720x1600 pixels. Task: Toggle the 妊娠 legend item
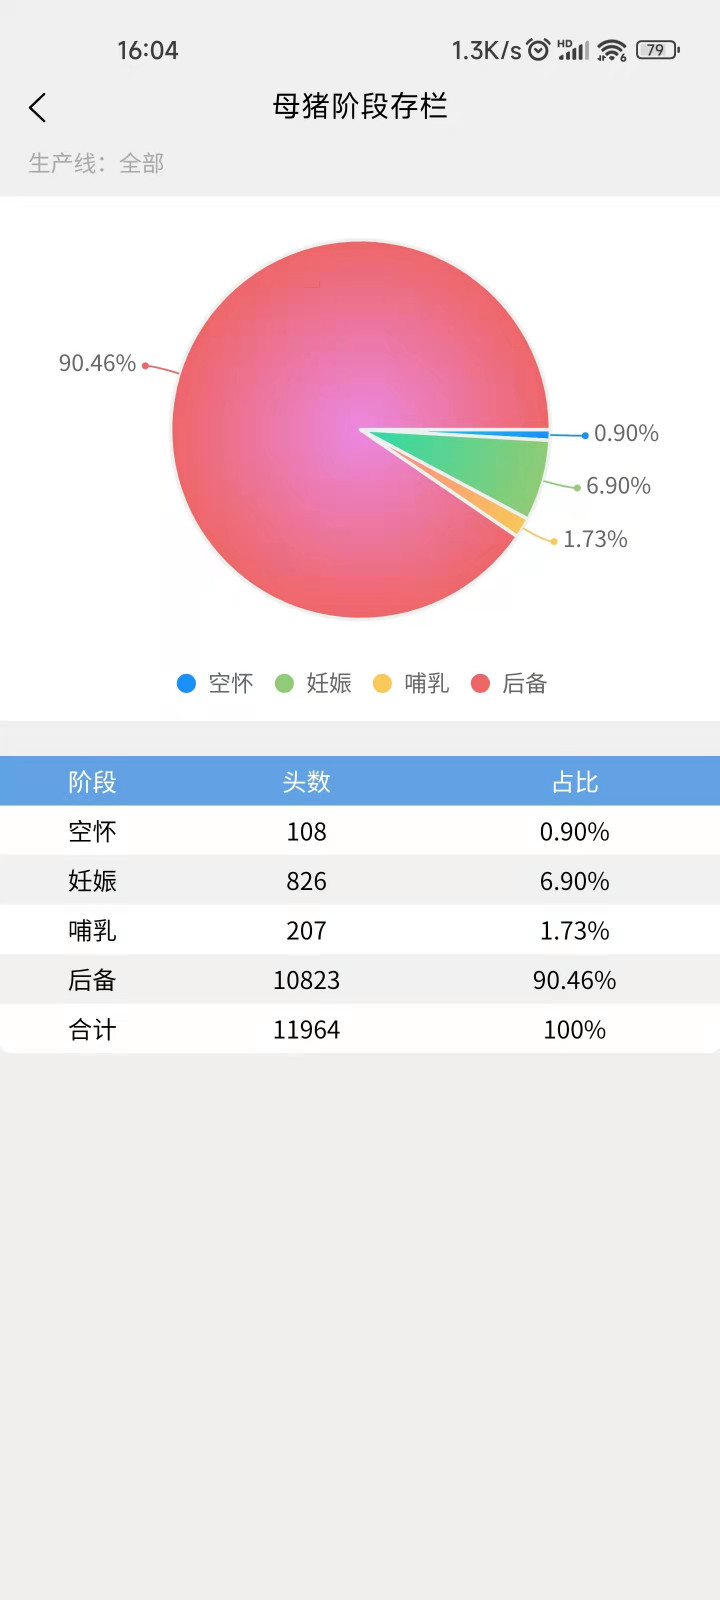coord(313,683)
